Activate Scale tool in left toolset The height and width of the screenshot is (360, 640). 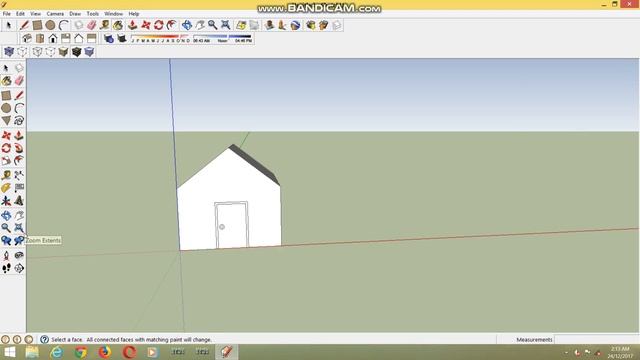pyautogui.click(x=6, y=160)
